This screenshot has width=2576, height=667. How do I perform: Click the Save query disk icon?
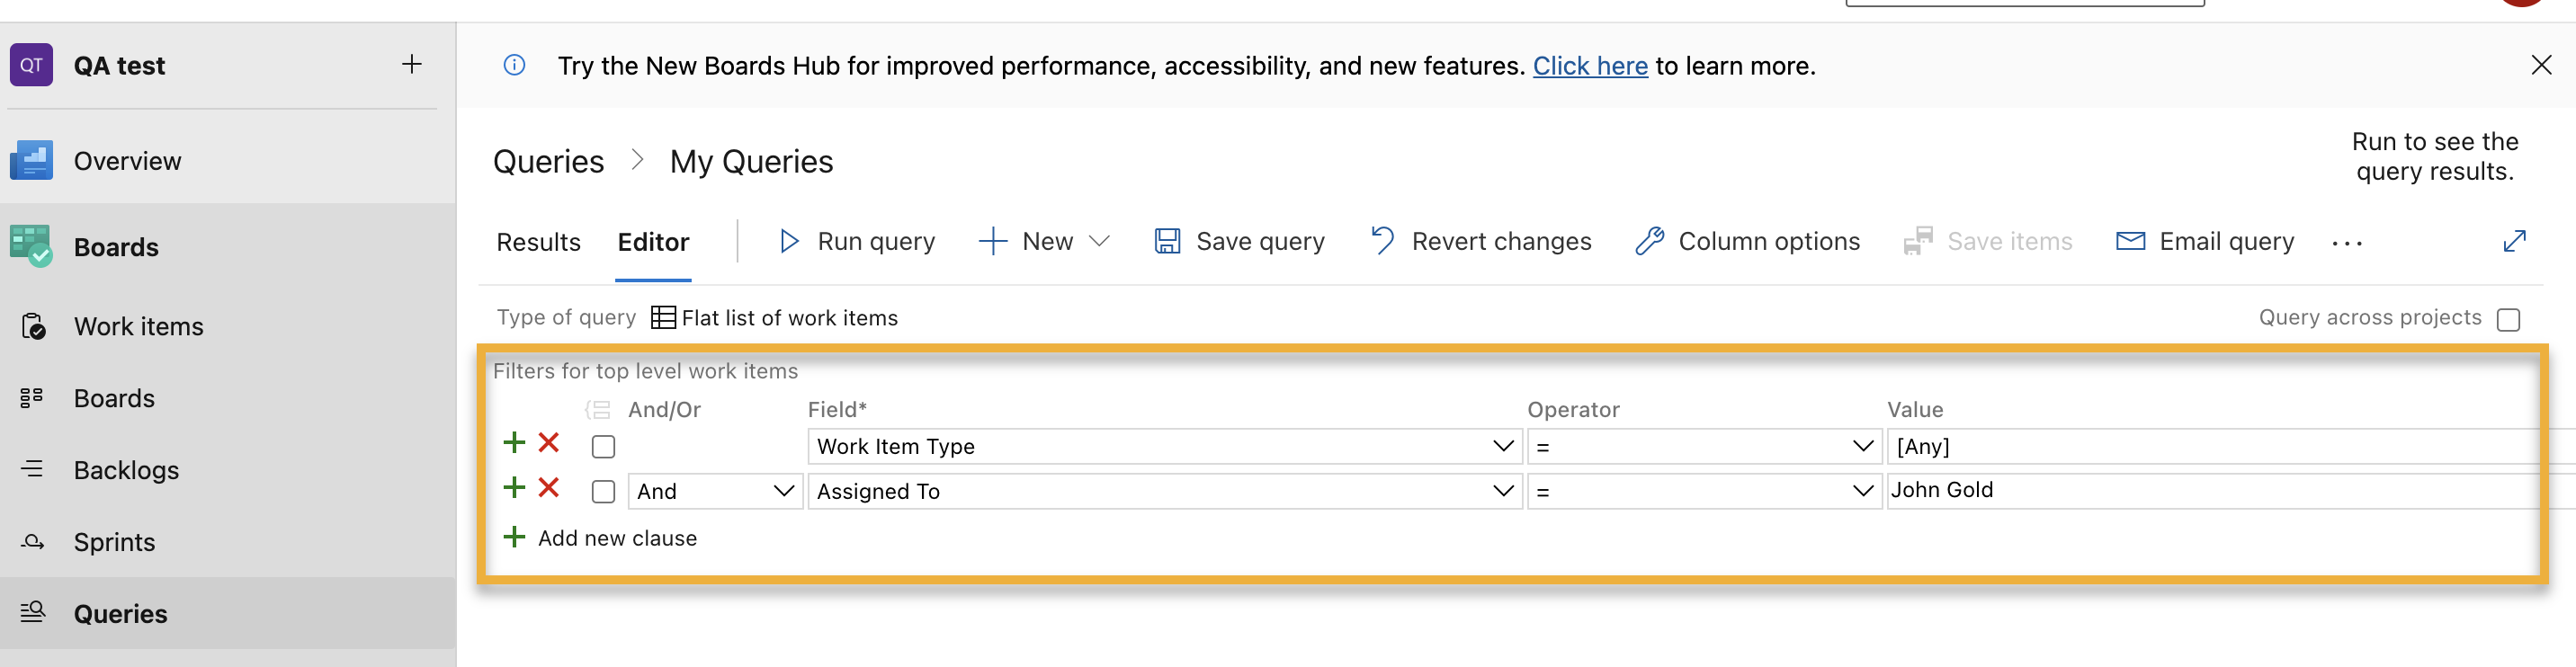tap(1166, 241)
